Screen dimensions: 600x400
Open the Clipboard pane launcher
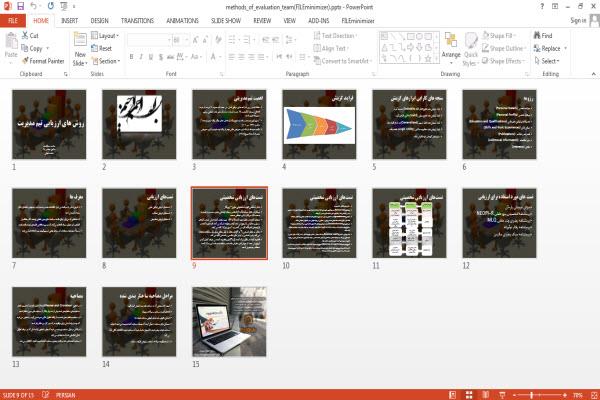(x=65, y=74)
